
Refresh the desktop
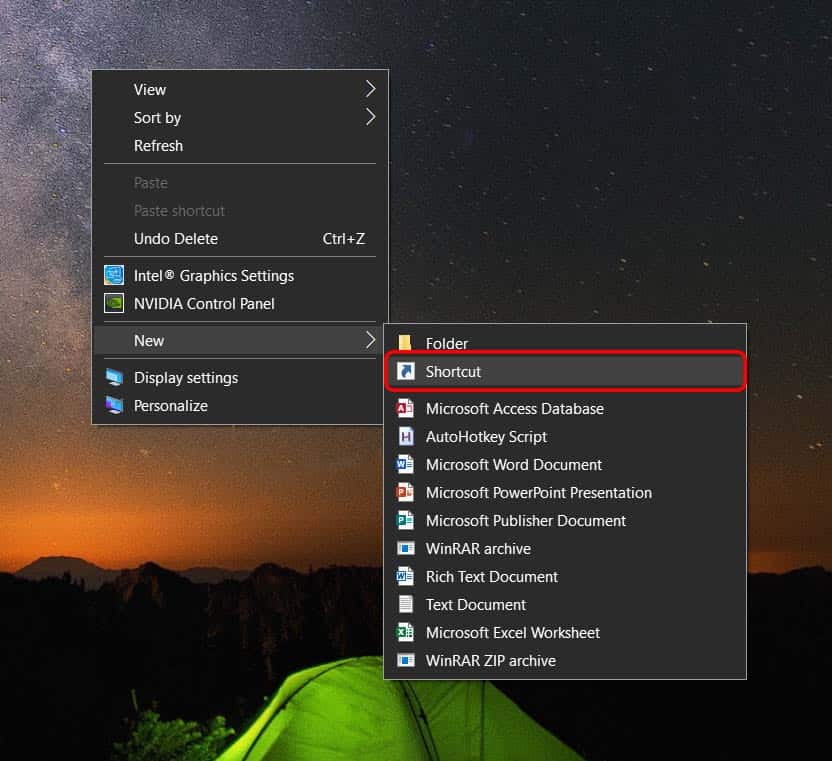158,145
